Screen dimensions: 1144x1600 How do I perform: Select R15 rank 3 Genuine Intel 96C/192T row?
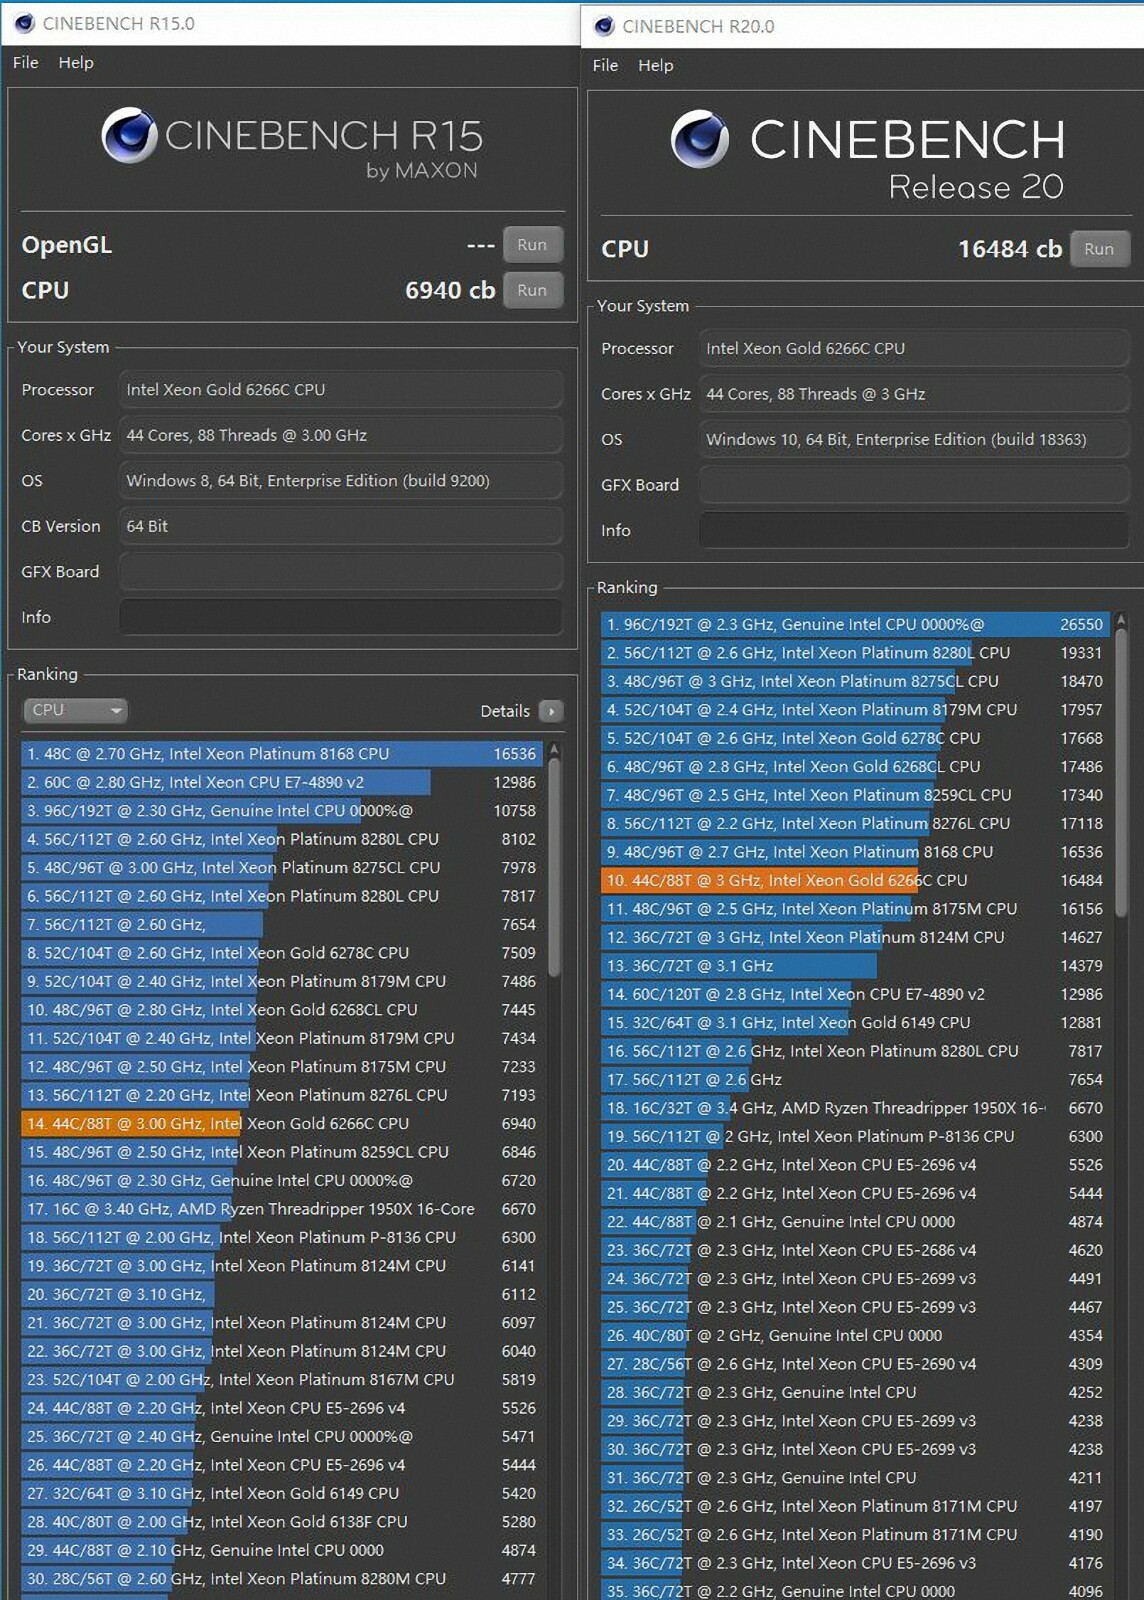pos(282,811)
